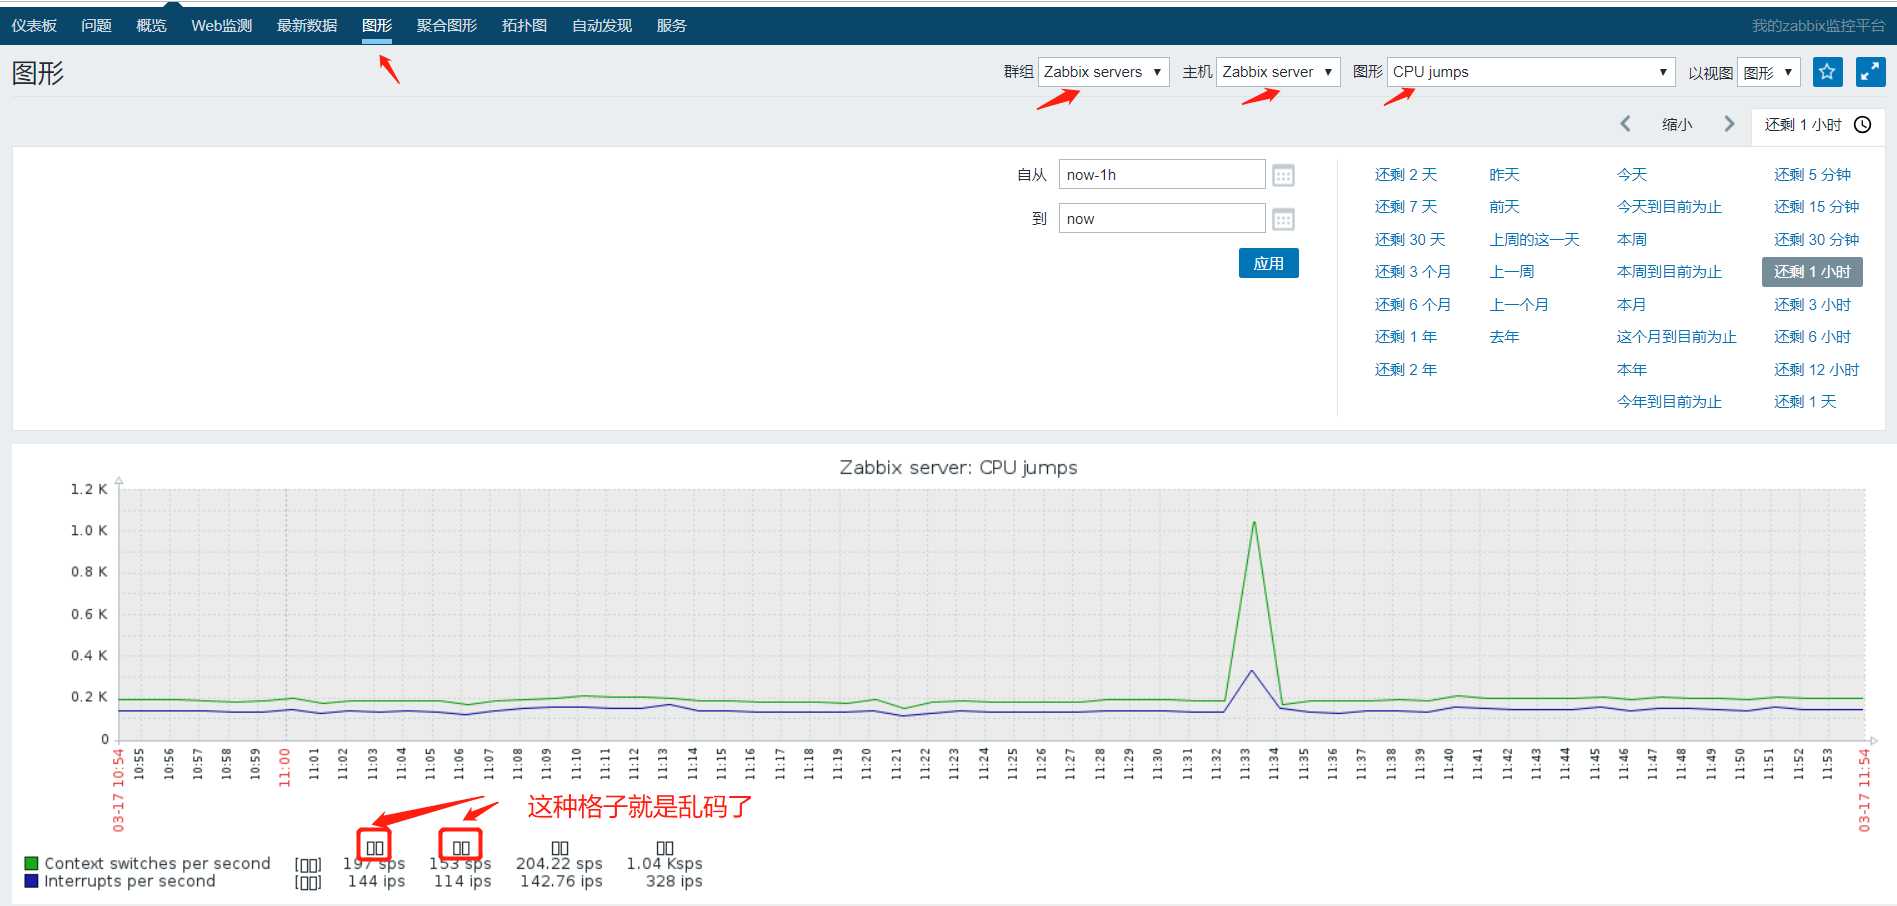Select 这个月到目前为止 time range
The image size is (1897, 906).
(1677, 336)
